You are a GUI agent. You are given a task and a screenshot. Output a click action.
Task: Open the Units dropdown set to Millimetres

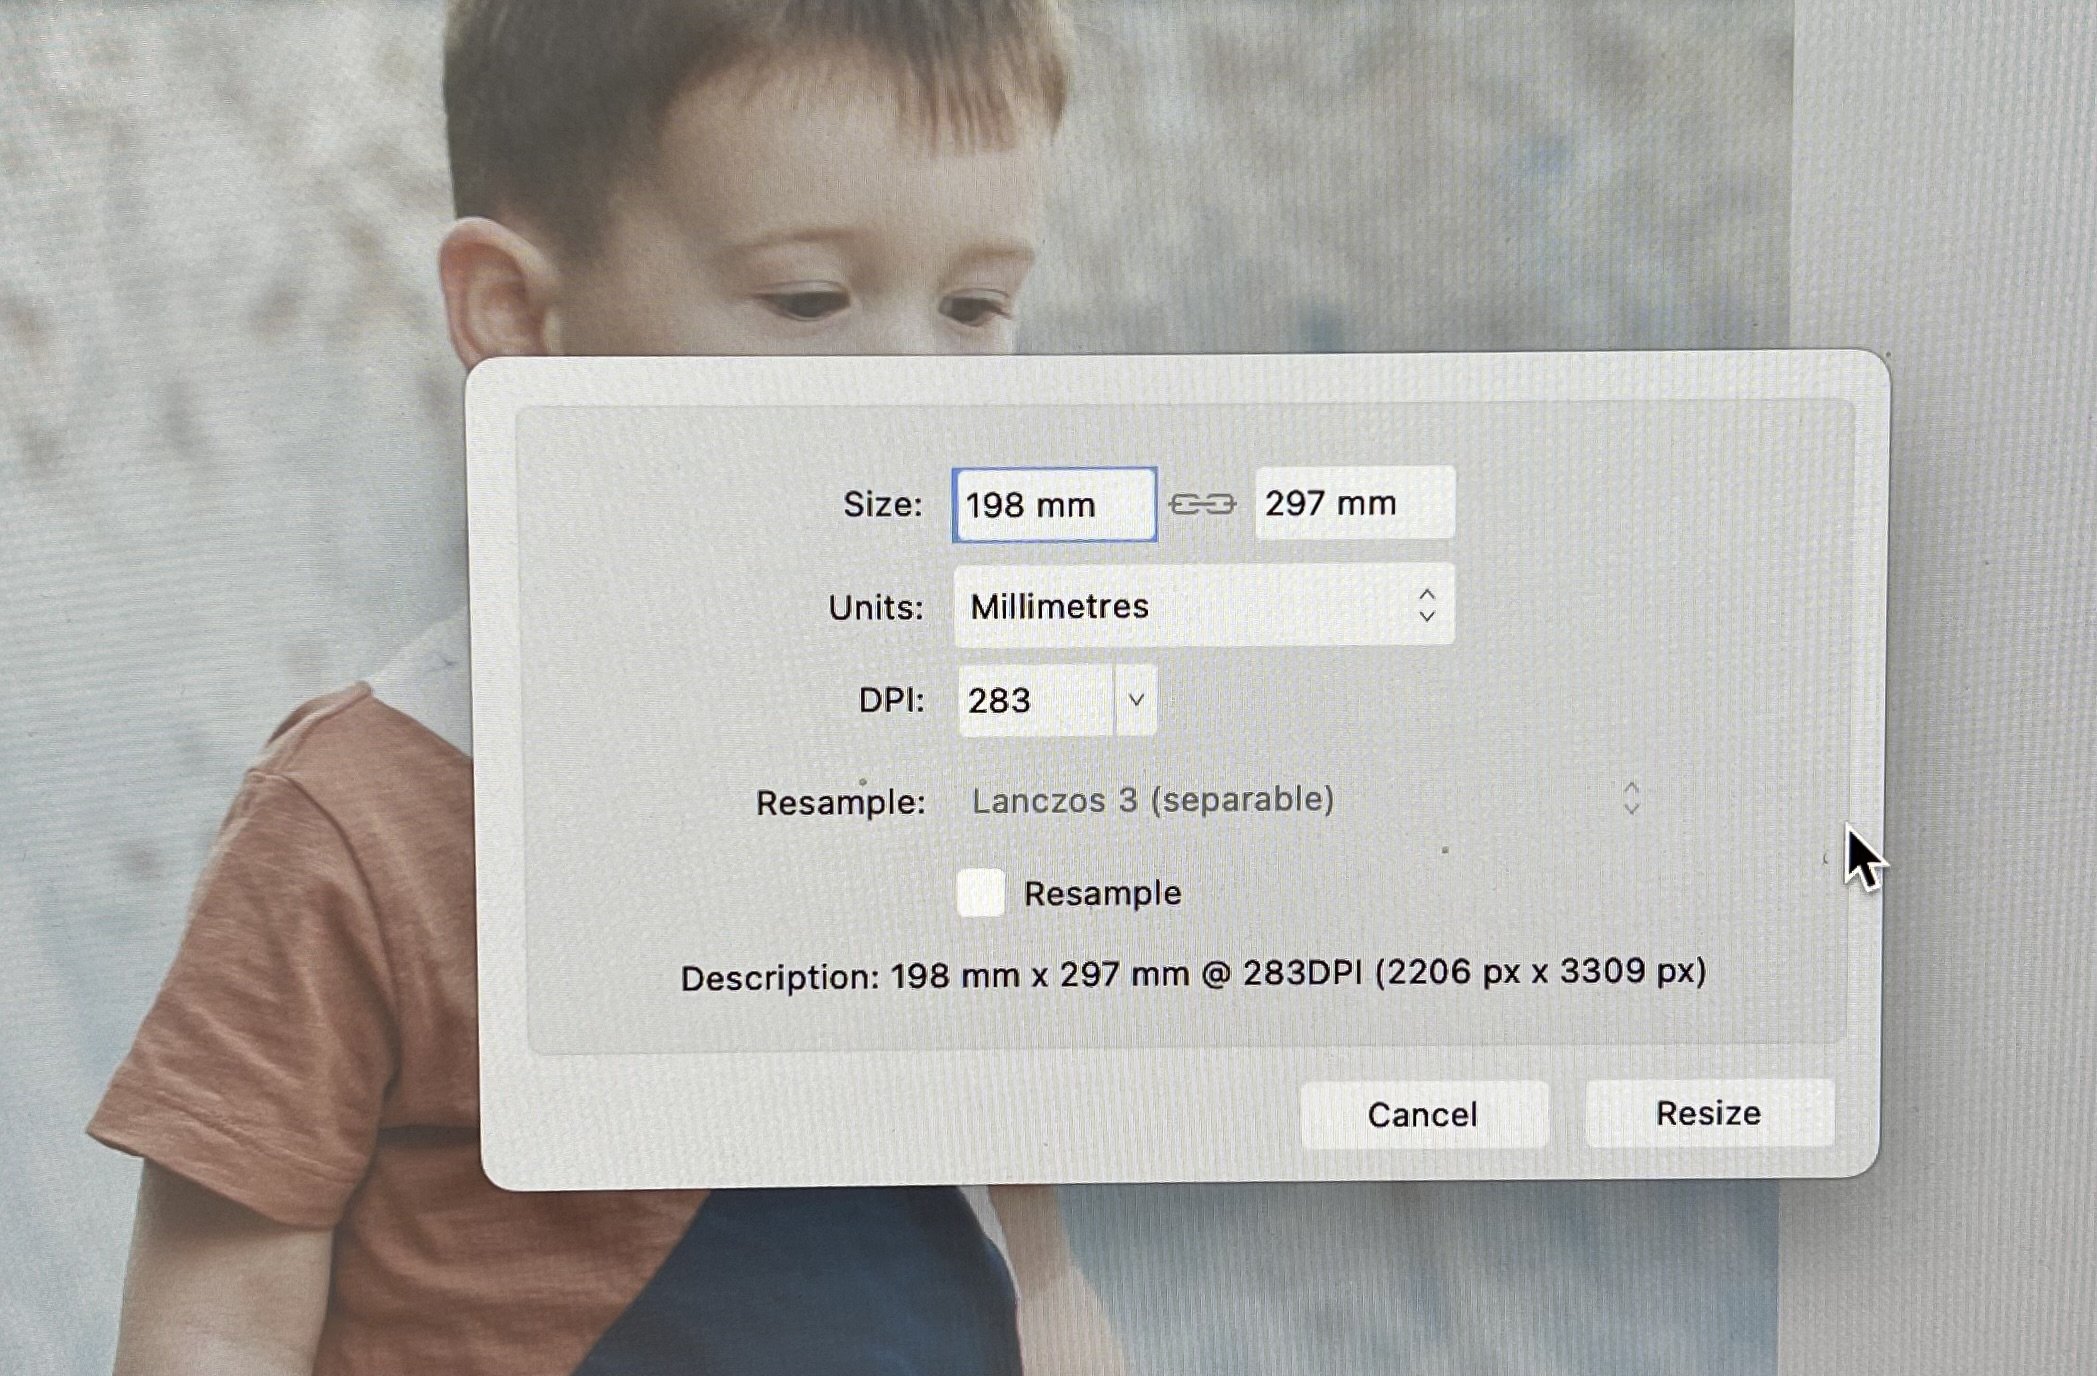point(1204,606)
